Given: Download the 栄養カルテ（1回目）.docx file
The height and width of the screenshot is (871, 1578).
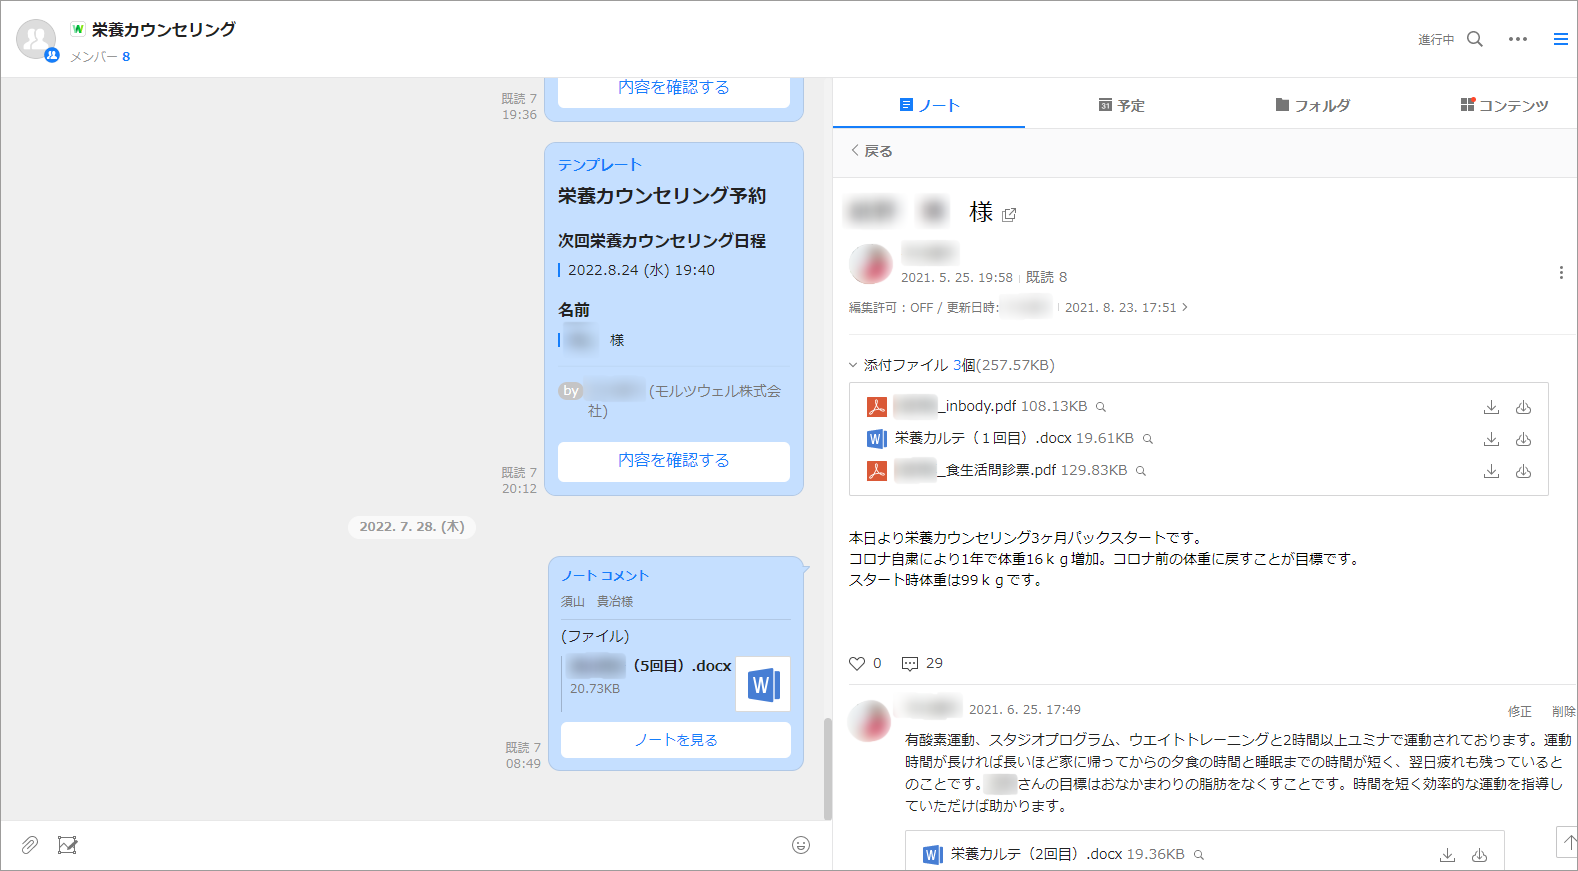Looking at the screenshot, I should pyautogui.click(x=1491, y=439).
